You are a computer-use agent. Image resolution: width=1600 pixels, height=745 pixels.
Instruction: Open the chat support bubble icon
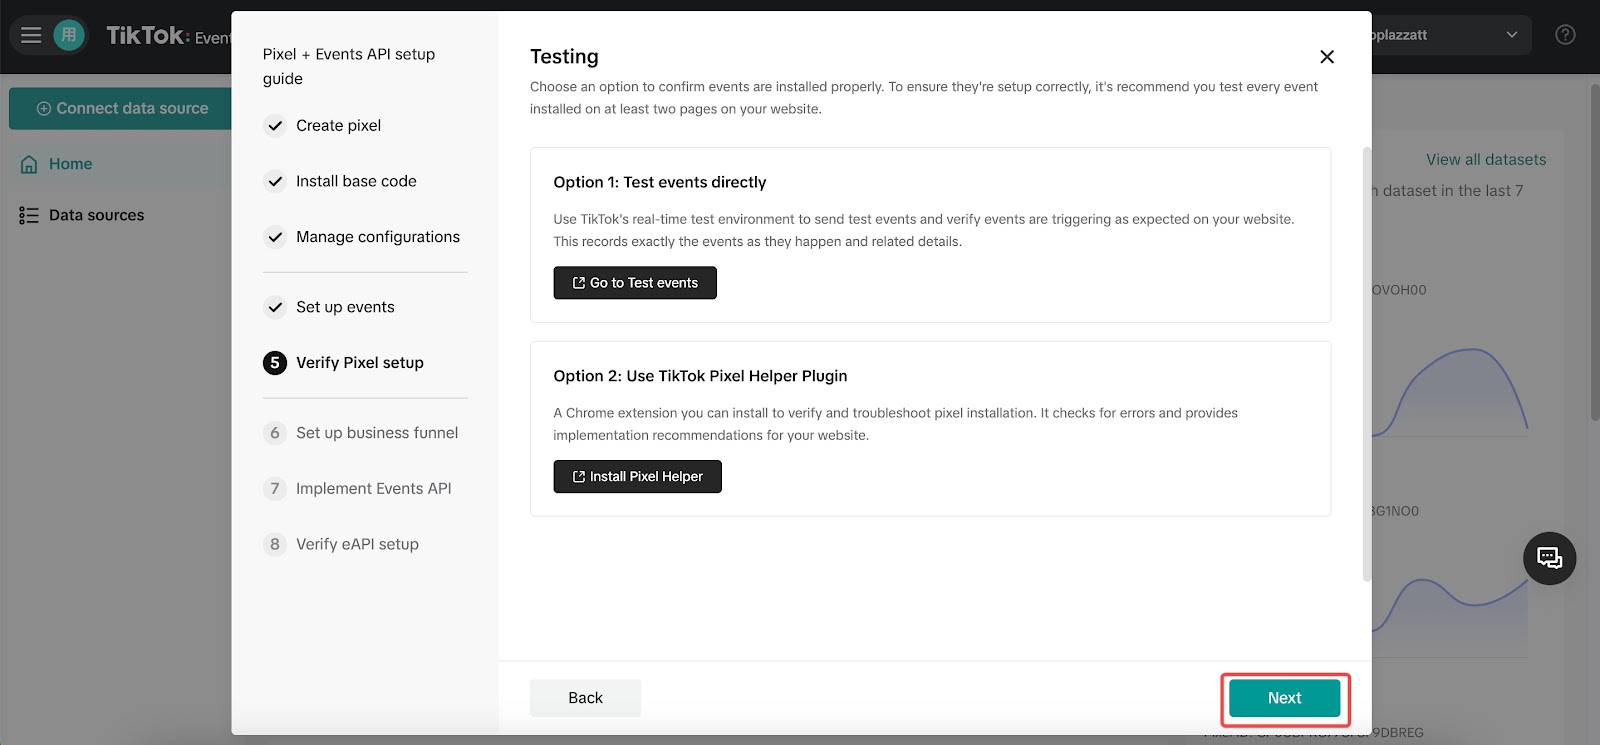[1549, 558]
